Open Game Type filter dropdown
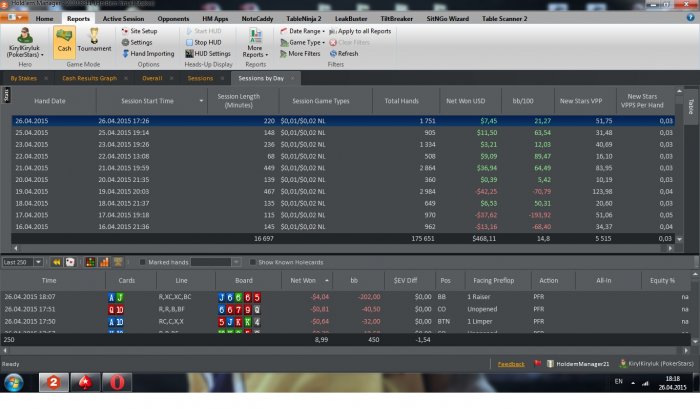Image resolution: width=700 pixels, height=409 pixels. tap(302, 42)
